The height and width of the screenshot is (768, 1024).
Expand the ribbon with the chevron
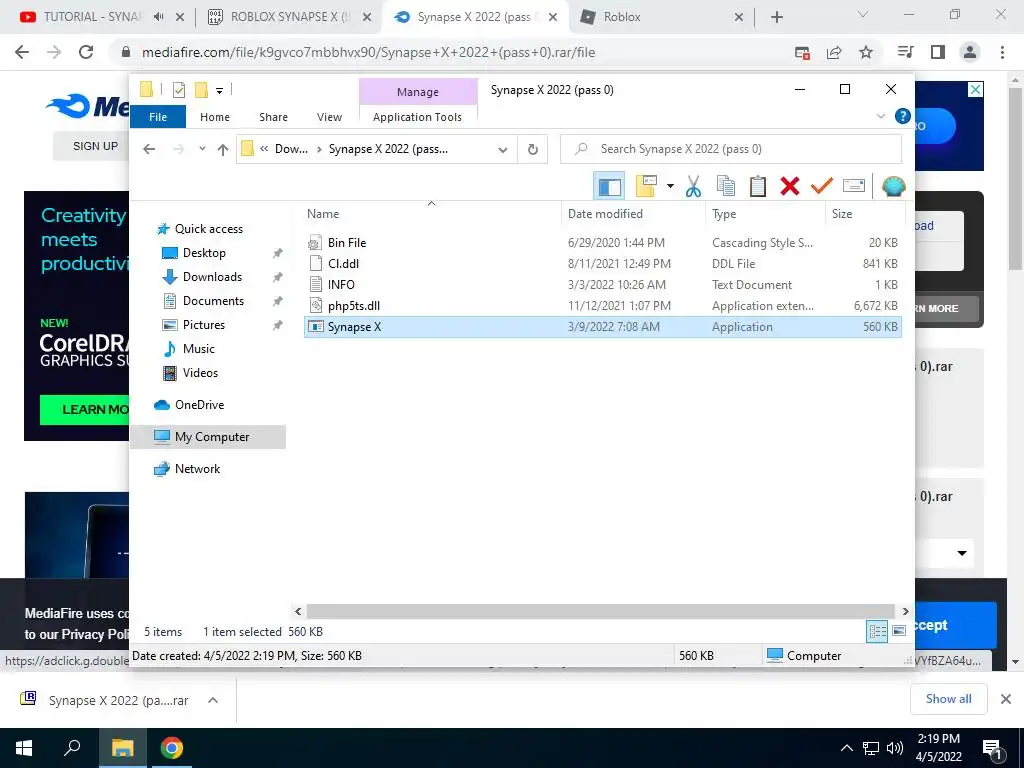(880, 116)
